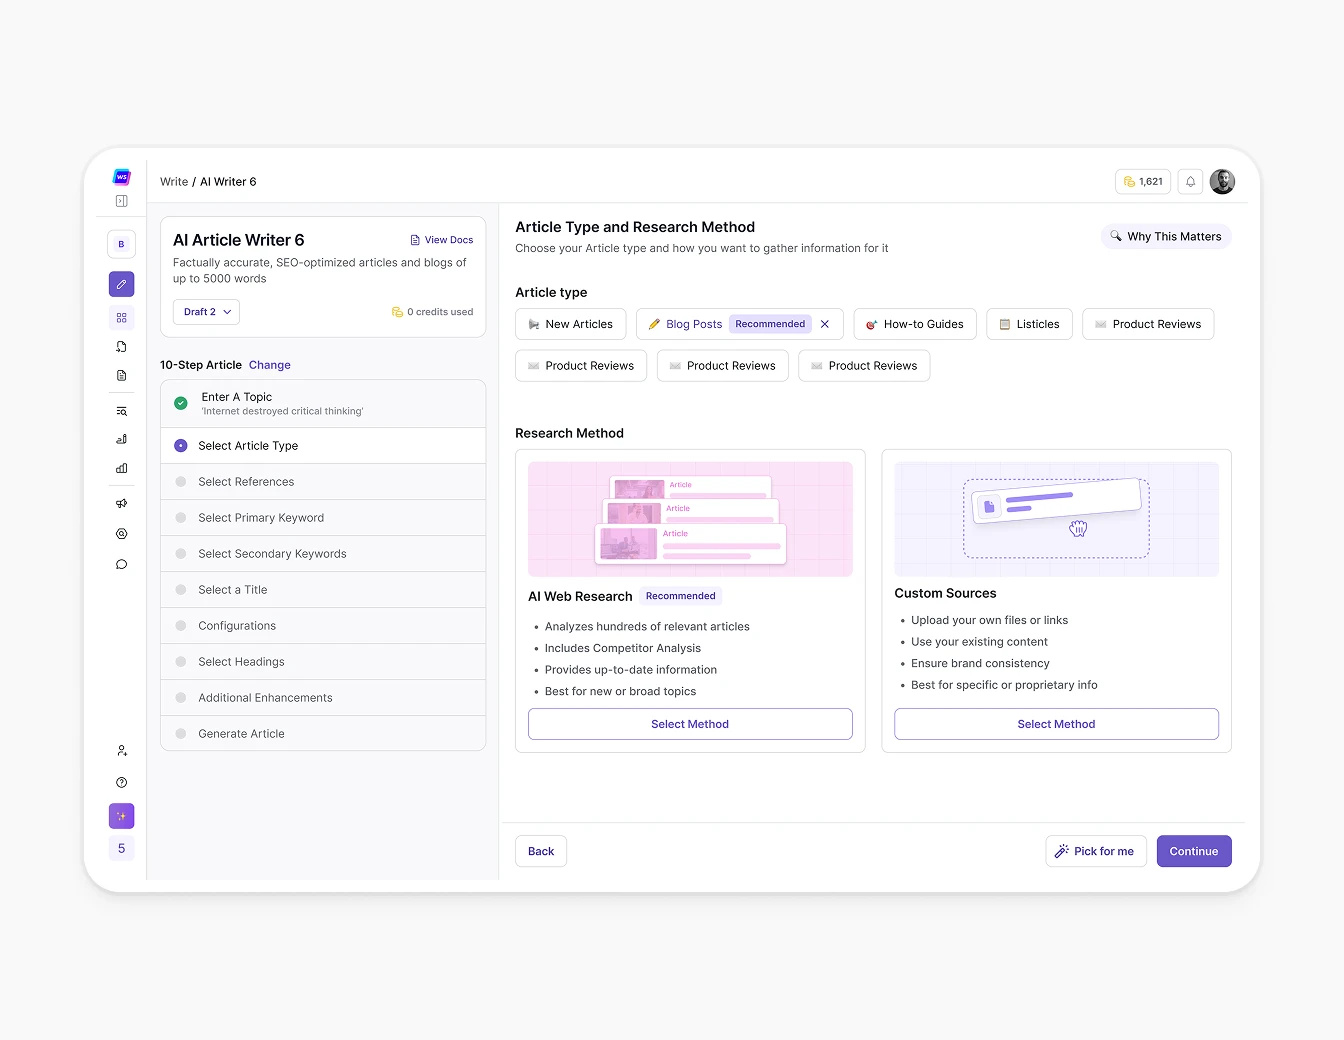This screenshot has width=1344, height=1040.
Task: Click the collapse sidebar icon below the WS logo
Action: tap(121, 200)
